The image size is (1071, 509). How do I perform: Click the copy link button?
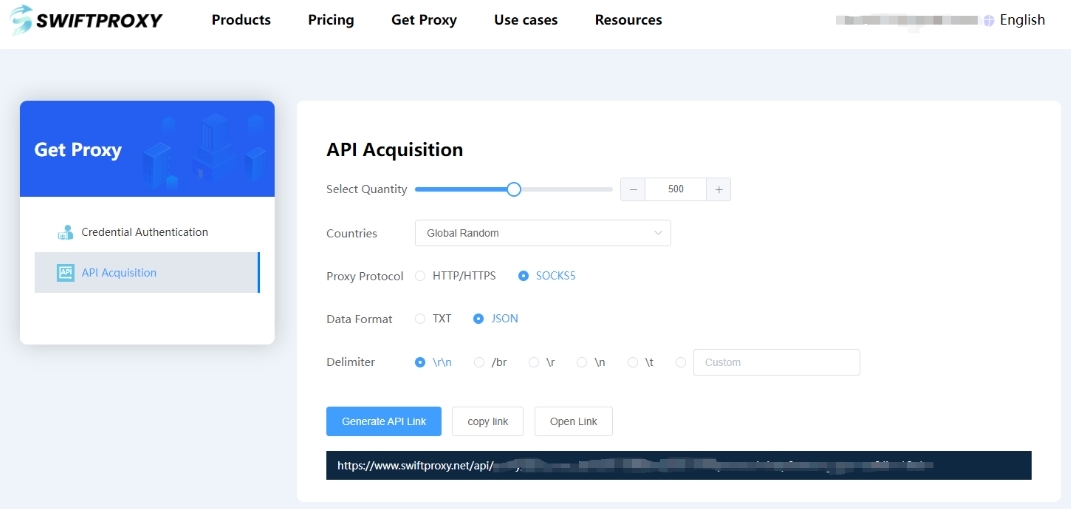pos(488,422)
